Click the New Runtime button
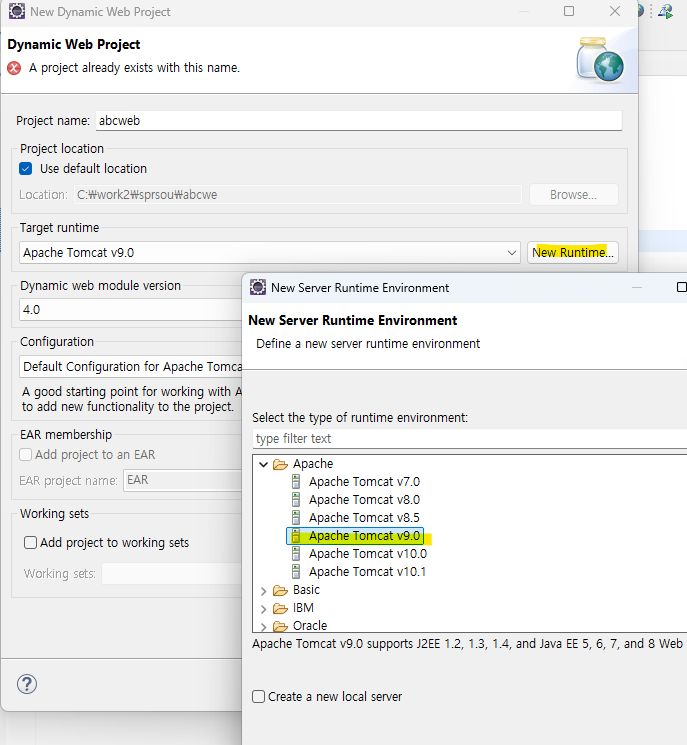 point(572,252)
